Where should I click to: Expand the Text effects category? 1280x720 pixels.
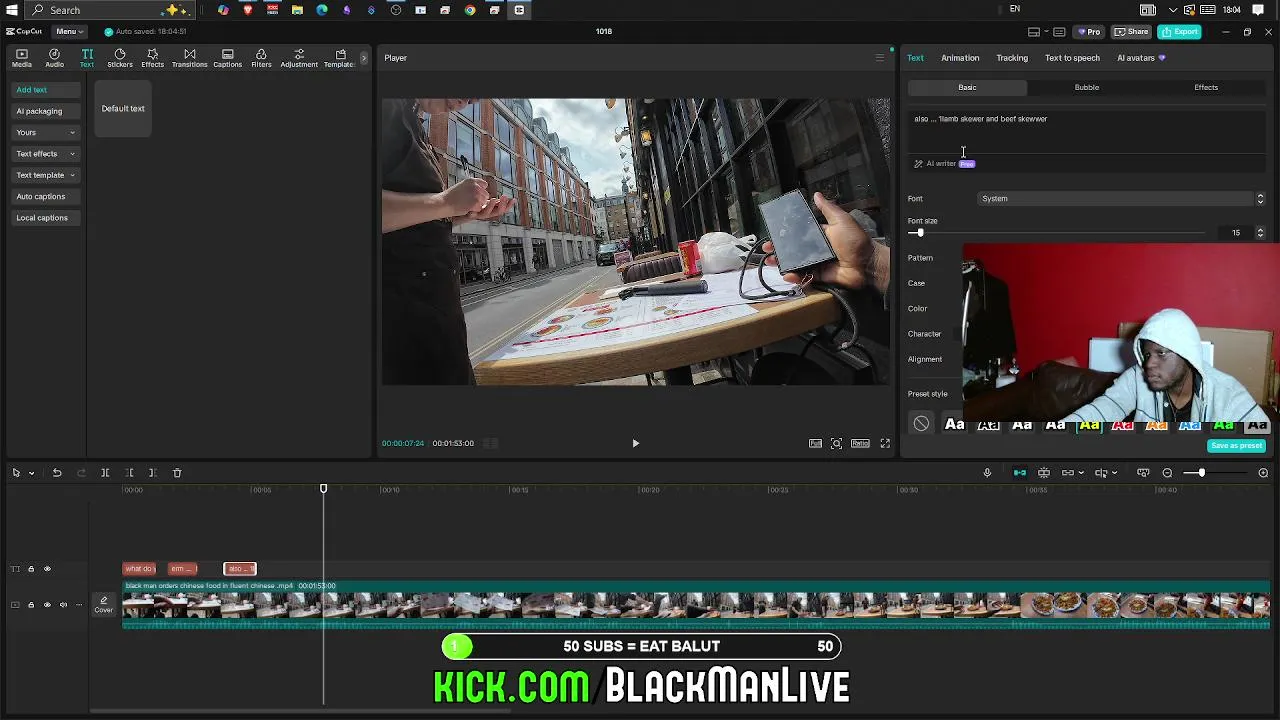tap(45, 154)
